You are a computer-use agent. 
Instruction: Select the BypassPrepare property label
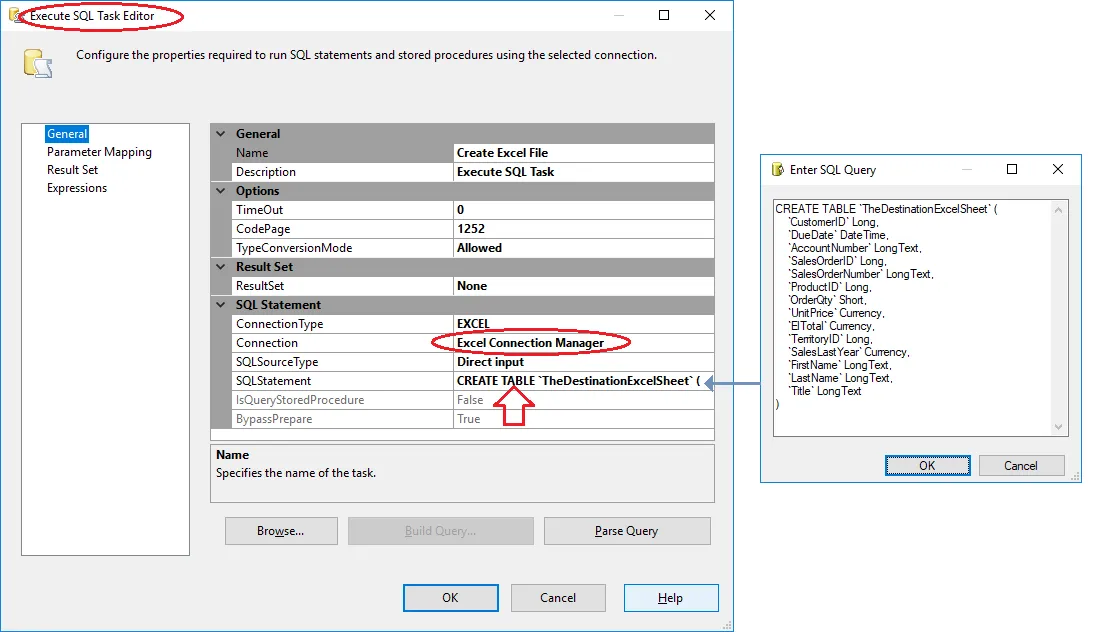pos(274,419)
